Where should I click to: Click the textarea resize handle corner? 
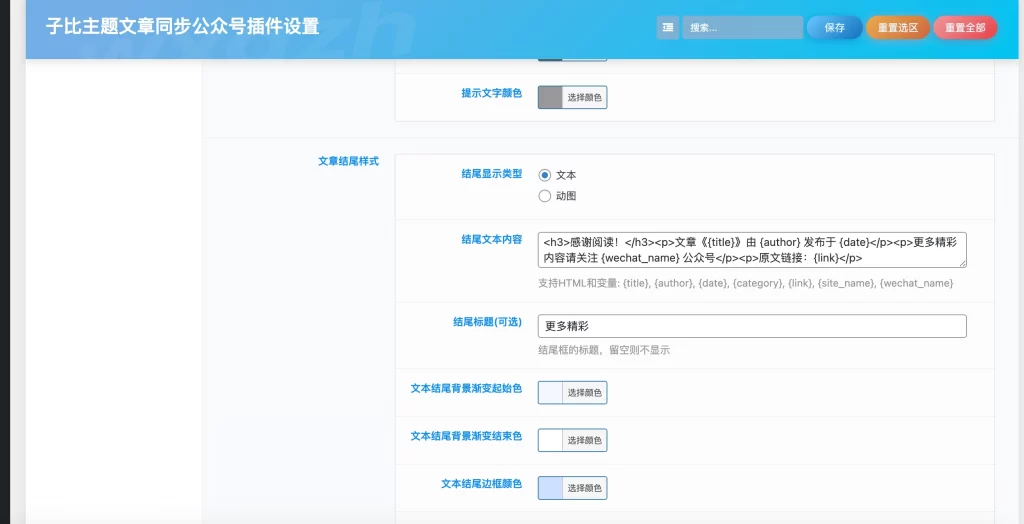(962, 264)
